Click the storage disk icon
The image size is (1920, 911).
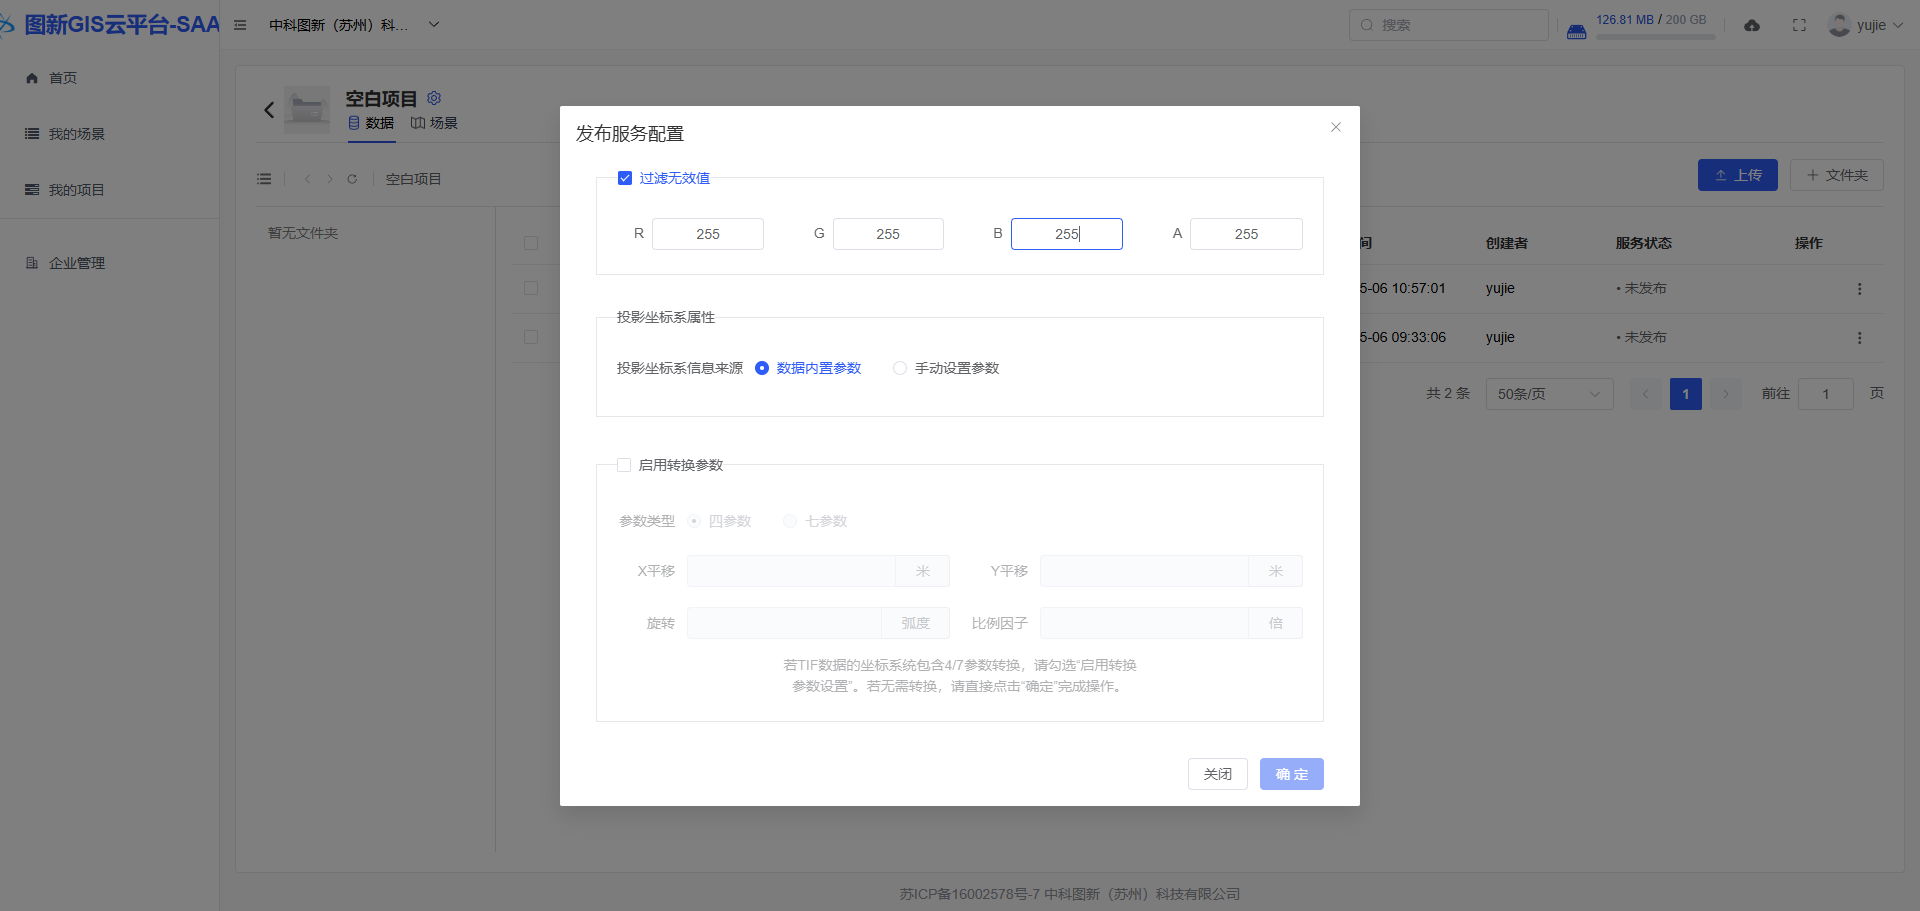(1576, 31)
